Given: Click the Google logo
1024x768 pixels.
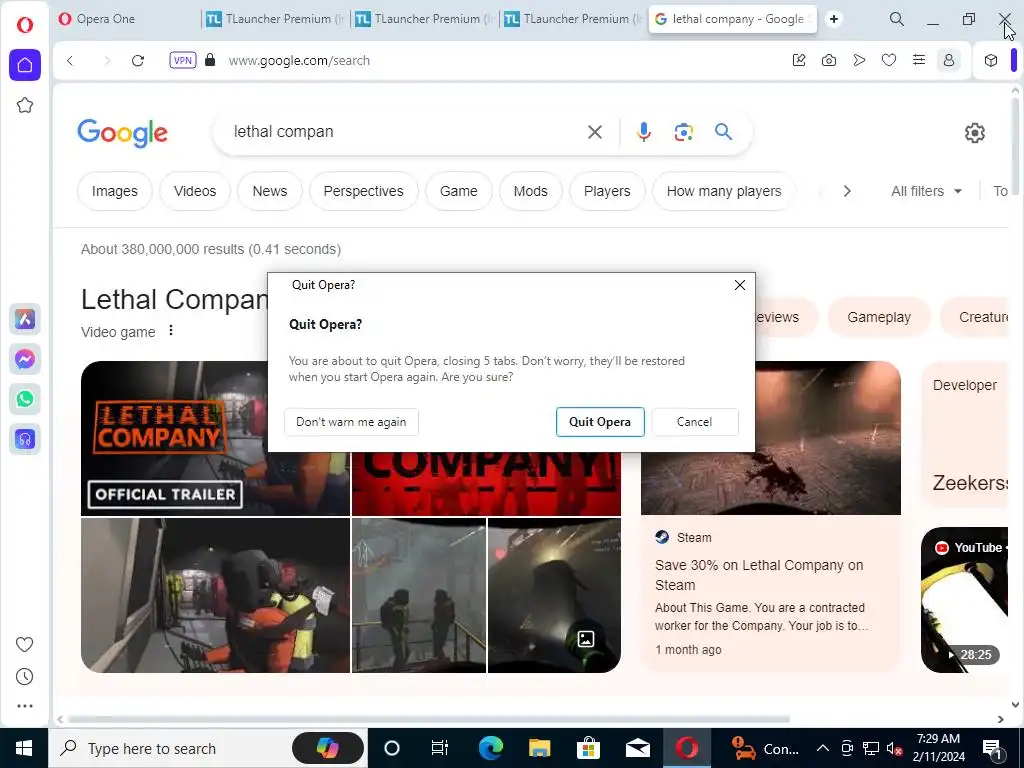Looking at the screenshot, I should 122,133.
